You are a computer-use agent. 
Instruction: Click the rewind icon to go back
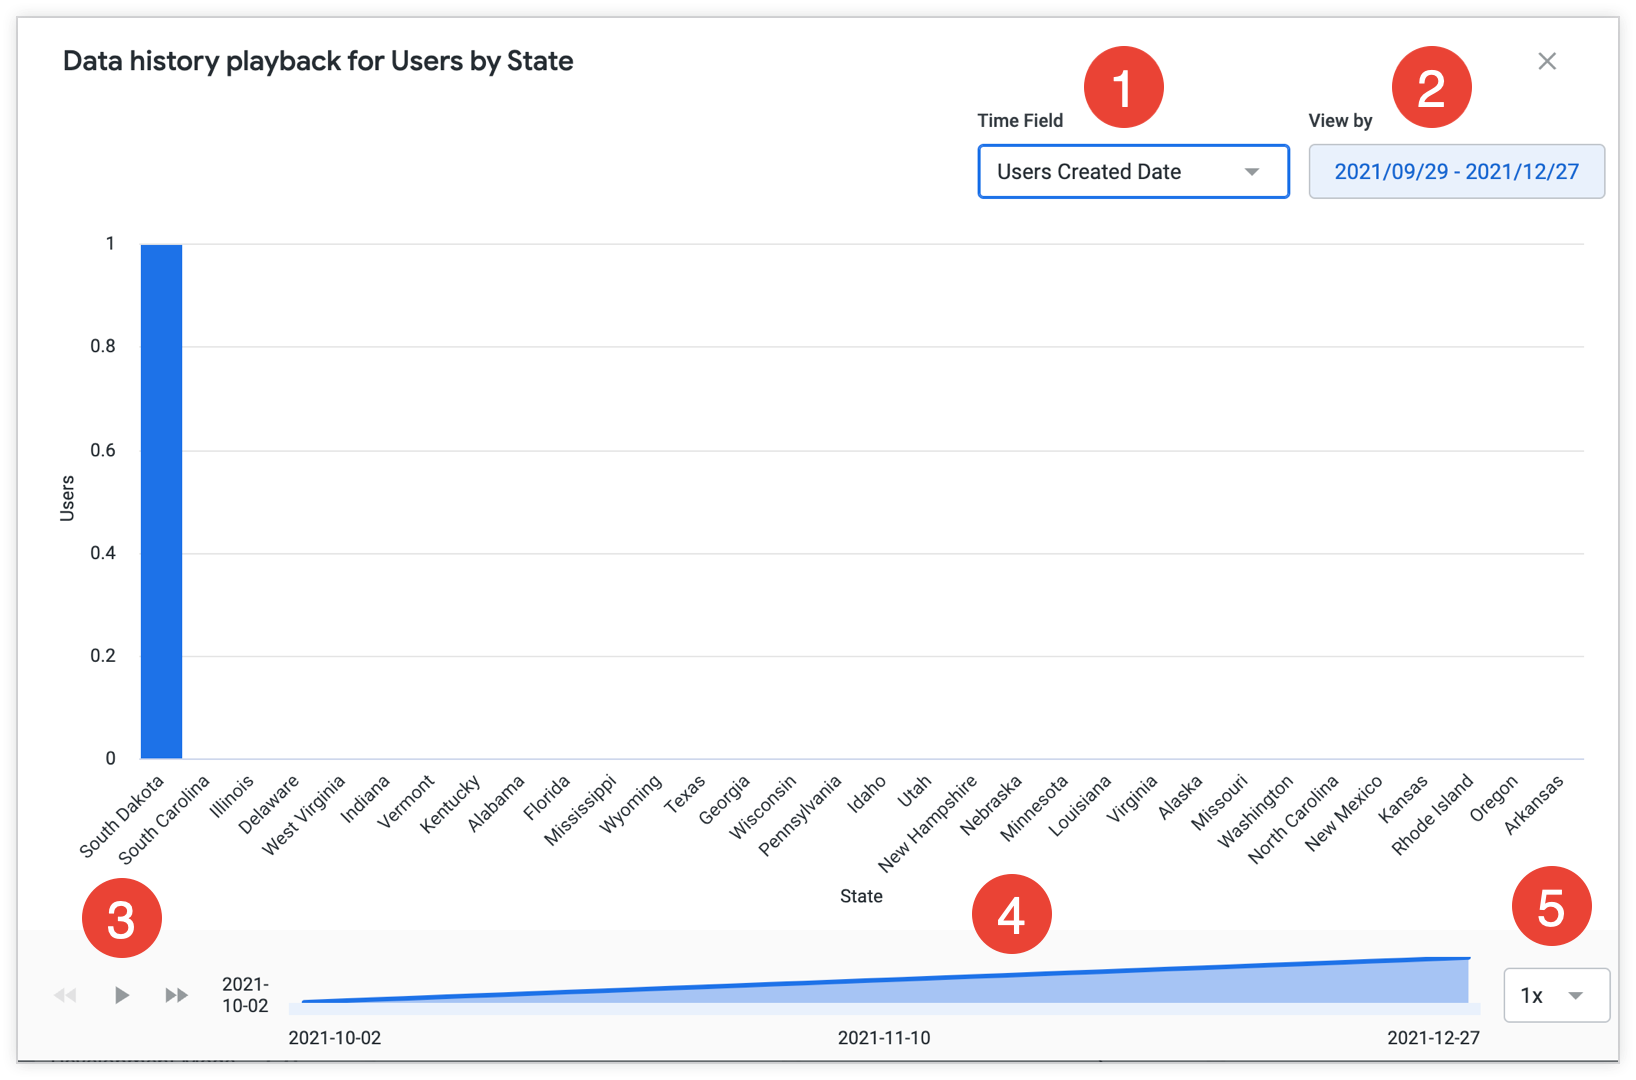(66, 995)
